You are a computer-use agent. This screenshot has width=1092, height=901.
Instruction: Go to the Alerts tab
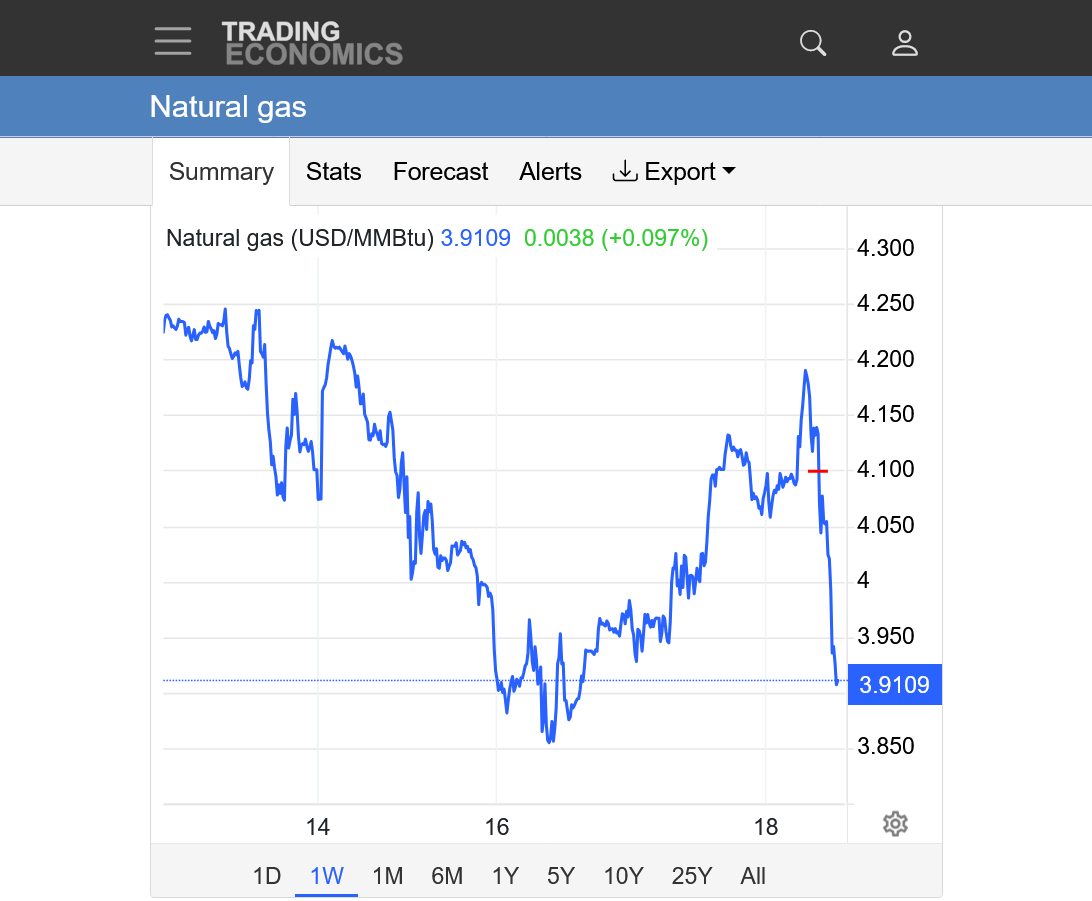coord(550,172)
